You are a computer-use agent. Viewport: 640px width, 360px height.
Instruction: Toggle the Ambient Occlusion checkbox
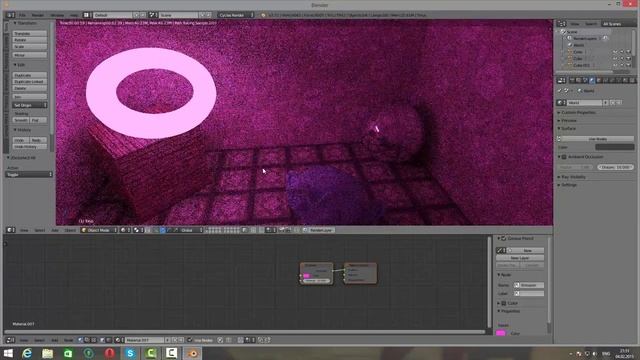tap(564, 157)
